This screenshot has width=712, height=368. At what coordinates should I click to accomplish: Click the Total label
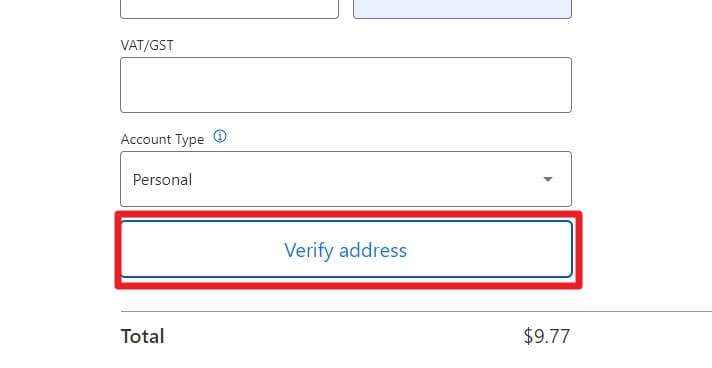coord(143,337)
